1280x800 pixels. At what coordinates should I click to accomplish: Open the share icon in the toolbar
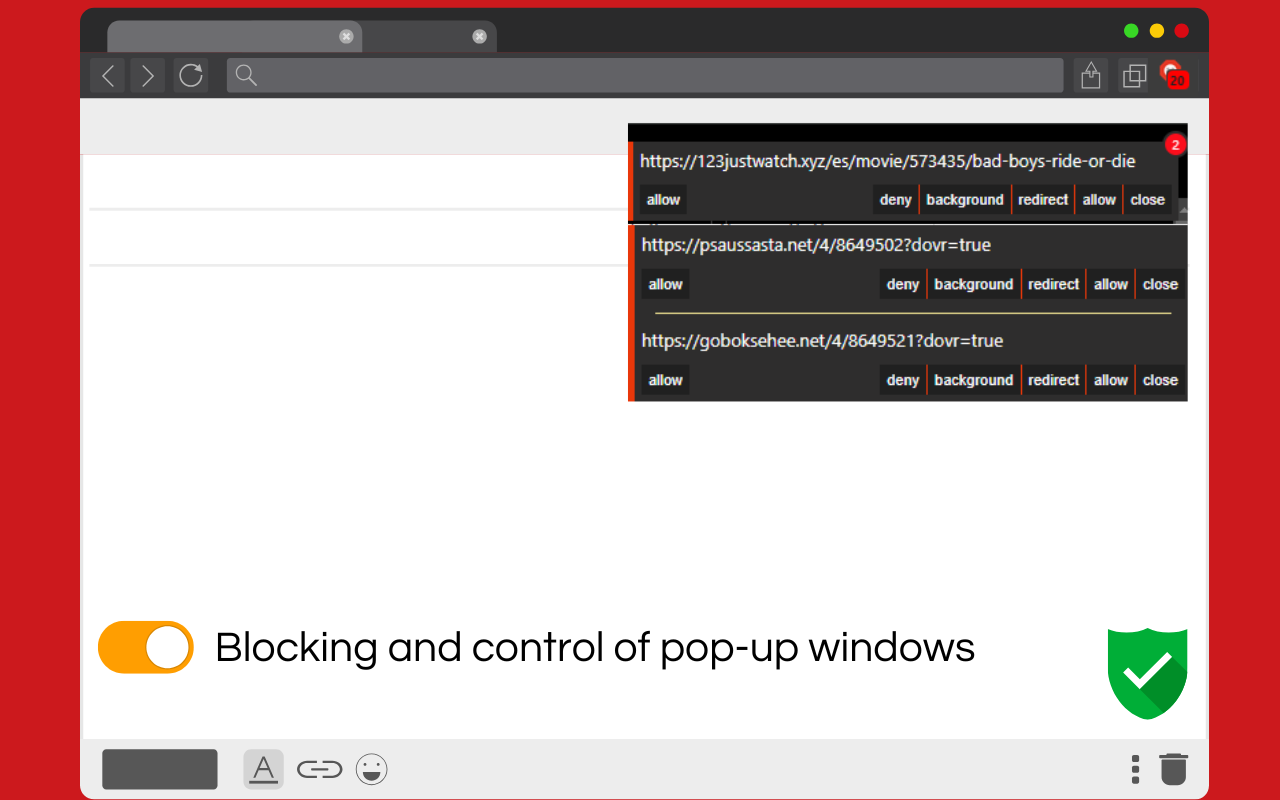pos(1091,75)
